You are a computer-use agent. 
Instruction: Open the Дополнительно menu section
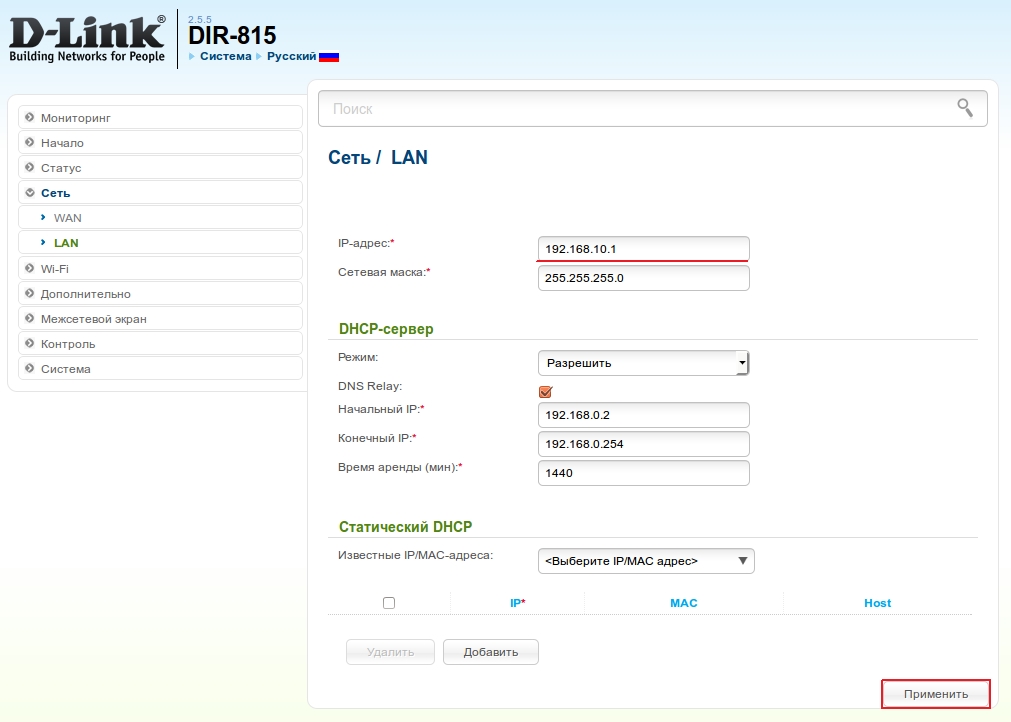tap(85, 294)
